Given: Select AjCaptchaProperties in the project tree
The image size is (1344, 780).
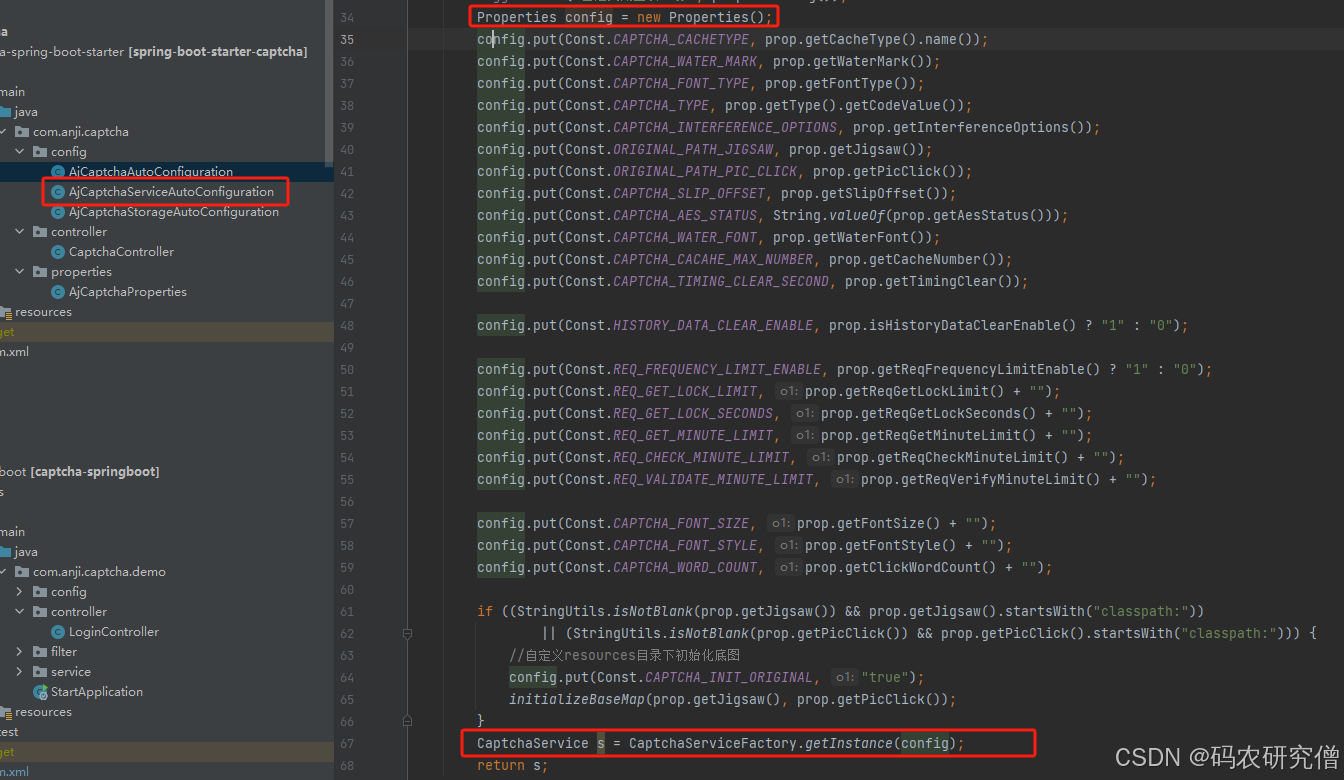Looking at the screenshot, I should click(128, 292).
